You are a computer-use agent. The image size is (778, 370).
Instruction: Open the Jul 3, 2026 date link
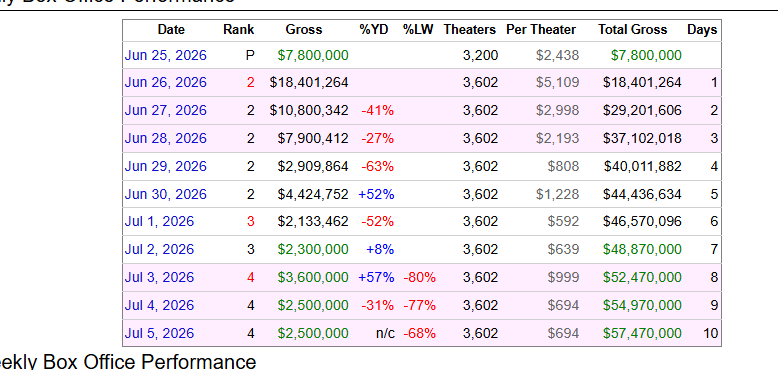(x=159, y=277)
